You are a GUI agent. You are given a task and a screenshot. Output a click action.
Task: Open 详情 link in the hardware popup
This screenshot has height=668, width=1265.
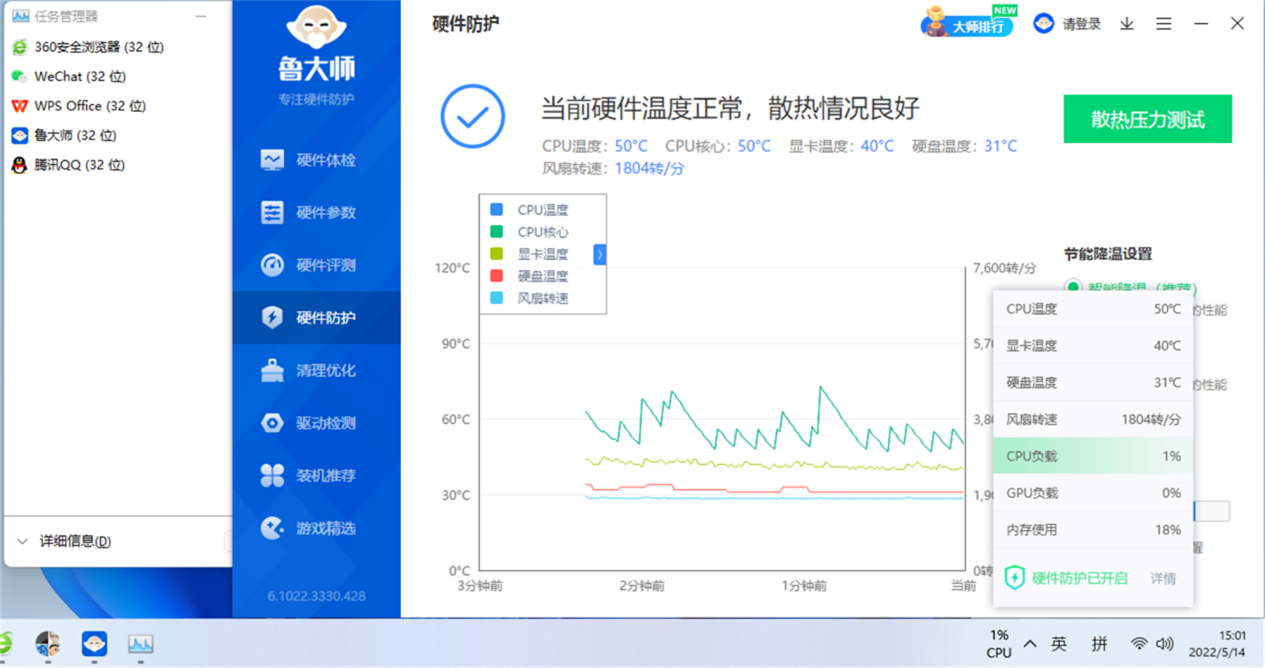[1163, 578]
